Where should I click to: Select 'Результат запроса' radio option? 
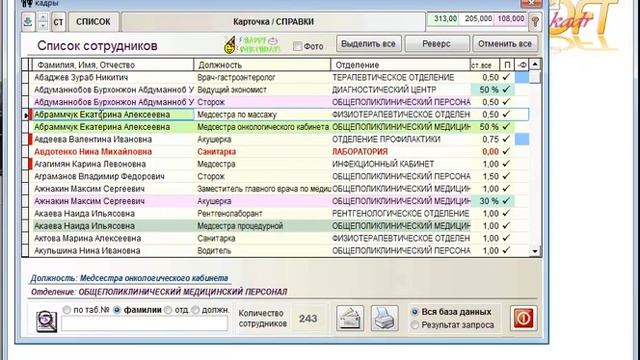pyautogui.click(x=415, y=325)
